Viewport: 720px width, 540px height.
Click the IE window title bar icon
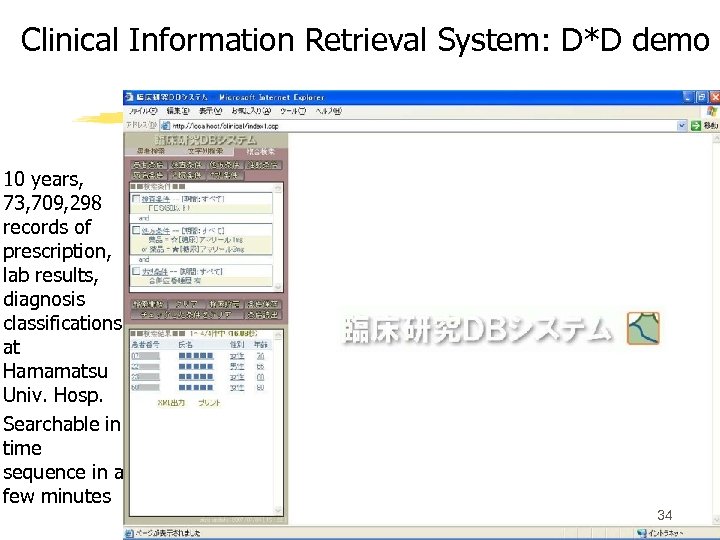click(129, 97)
